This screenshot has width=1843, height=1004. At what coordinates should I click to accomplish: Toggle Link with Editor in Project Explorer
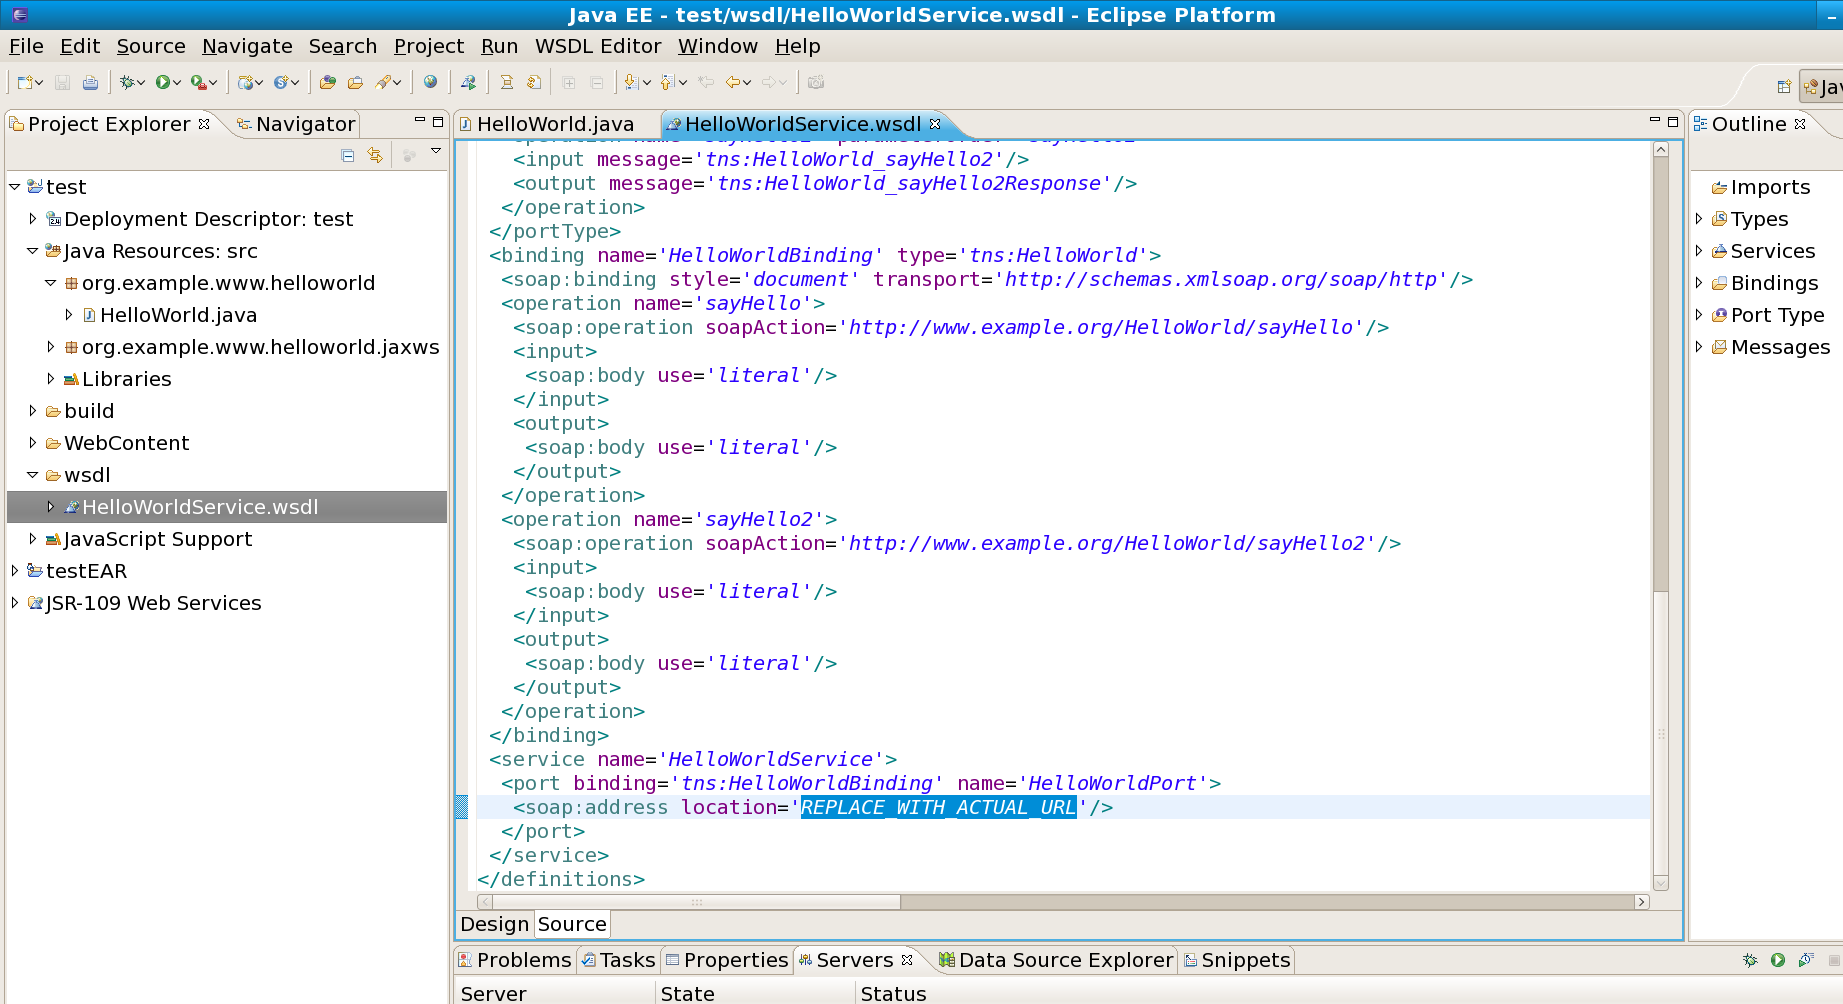[x=374, y=156]
